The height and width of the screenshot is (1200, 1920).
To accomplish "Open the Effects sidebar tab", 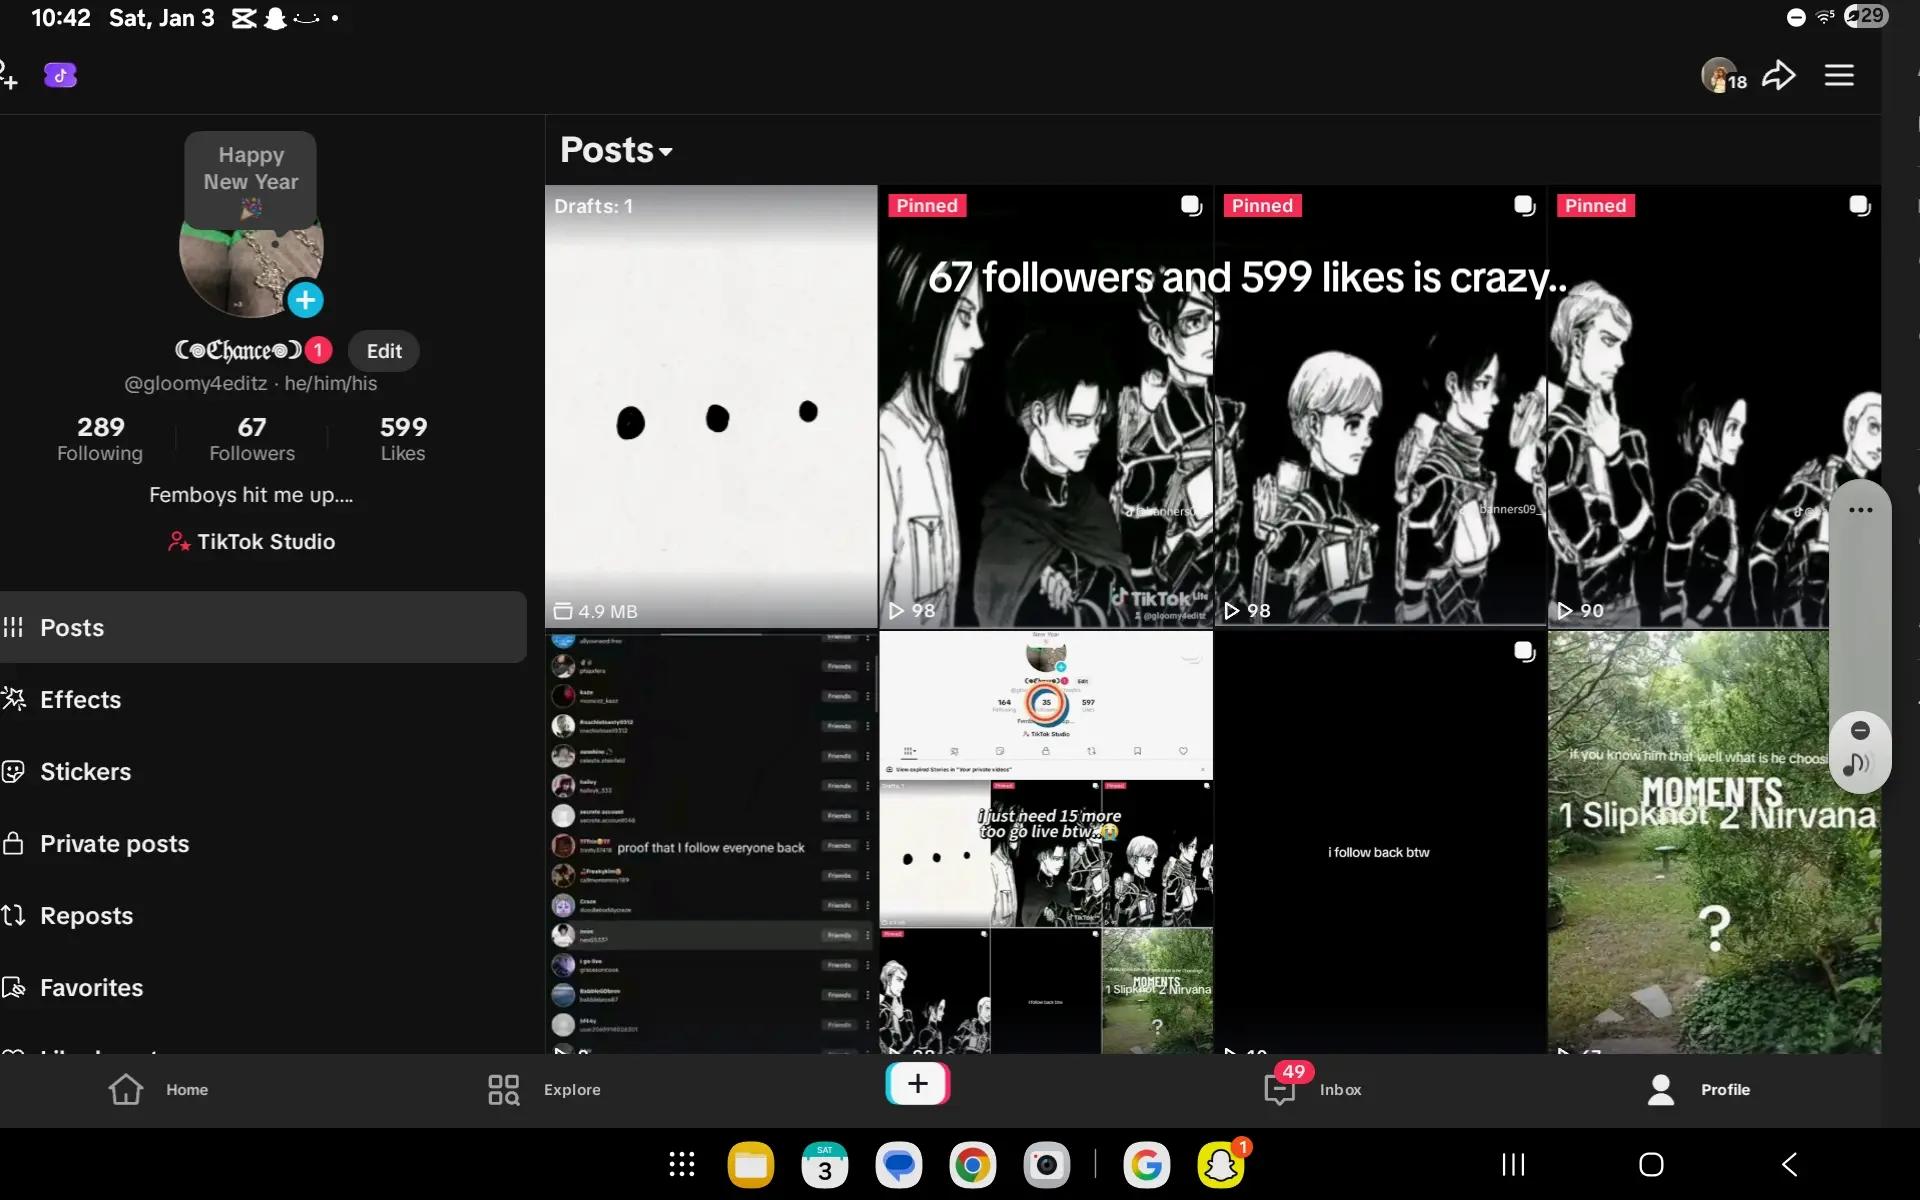I will pos(263,699).
